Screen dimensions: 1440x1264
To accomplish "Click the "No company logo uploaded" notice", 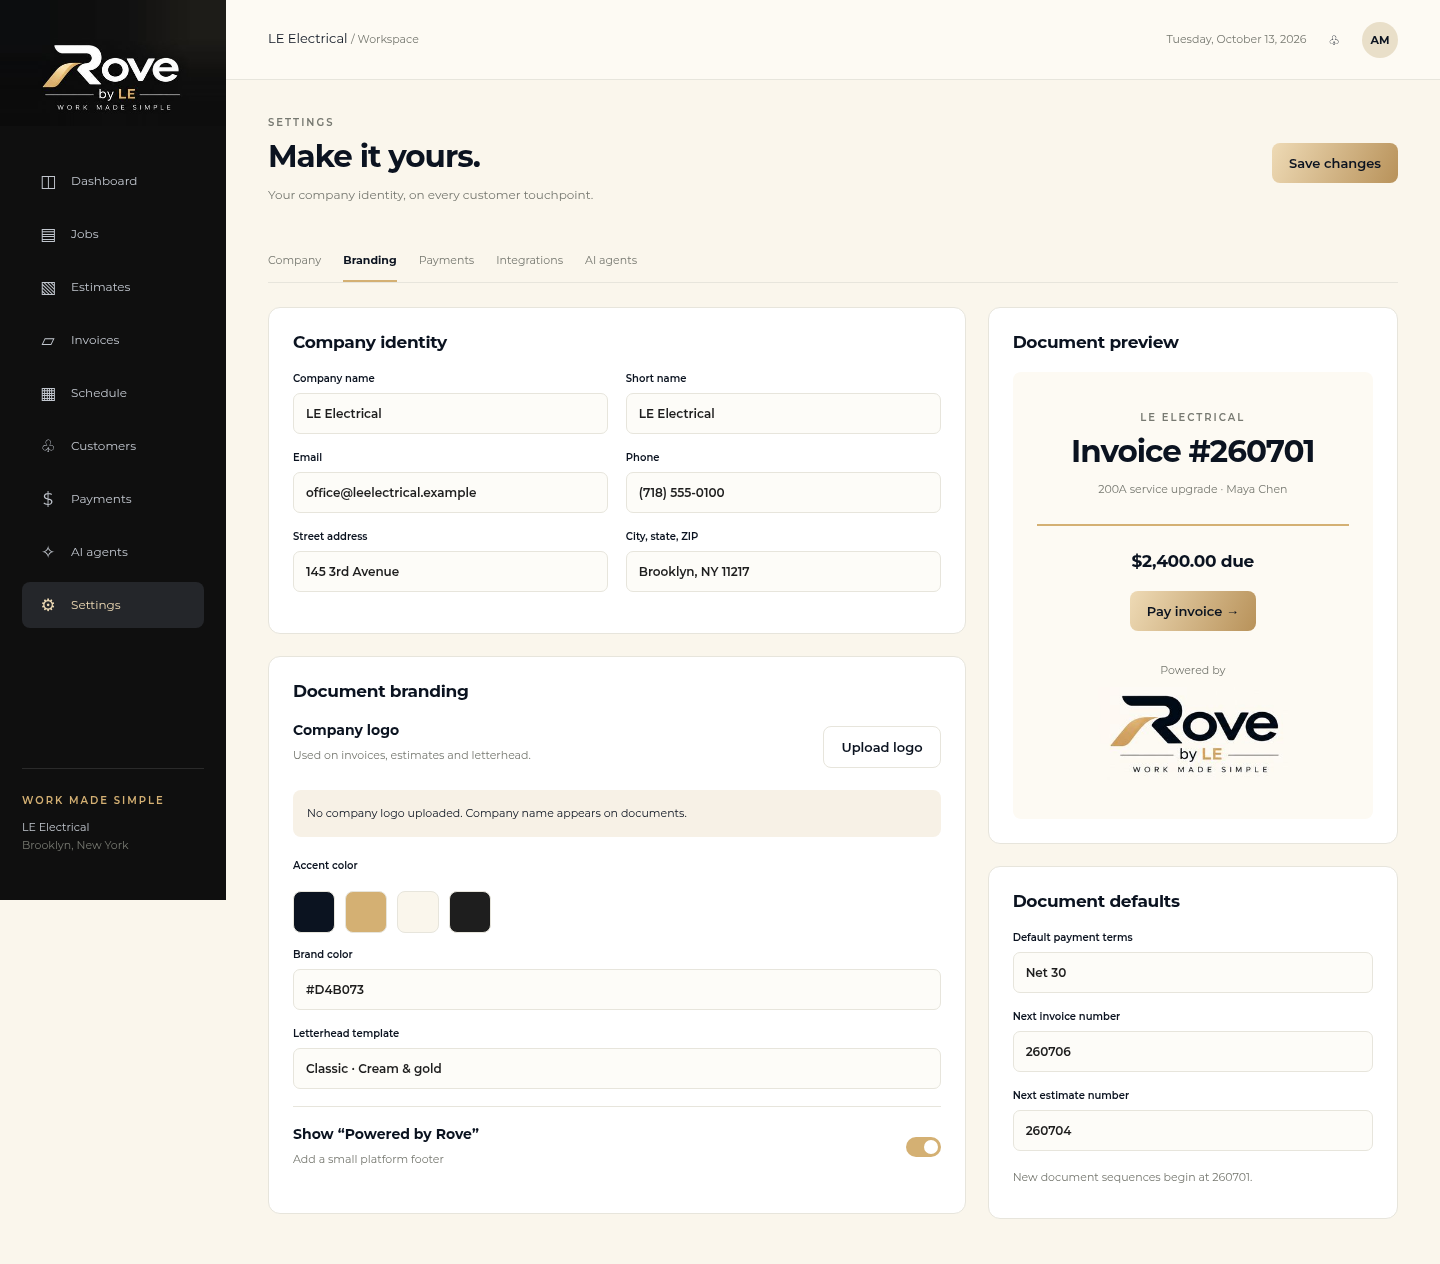I will point(617,813).
